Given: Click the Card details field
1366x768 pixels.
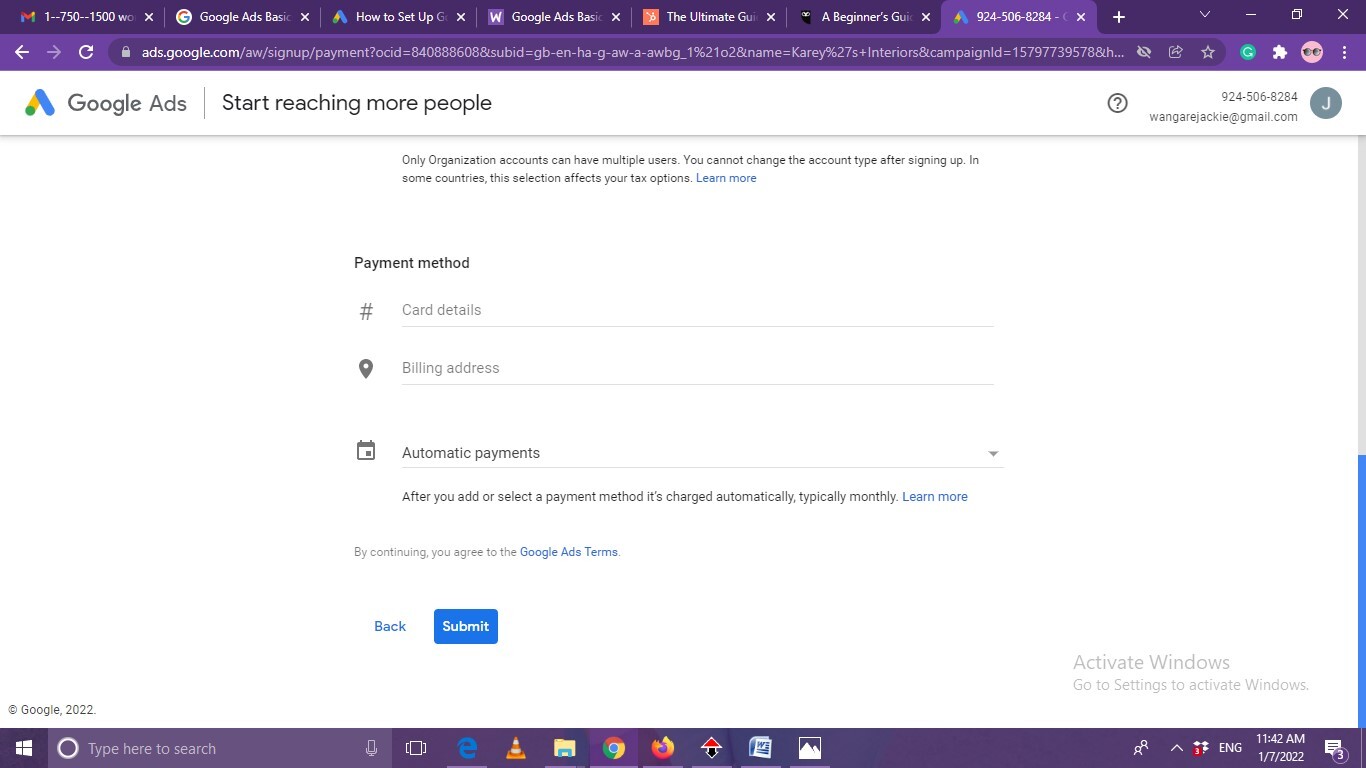Looking at the screenshot, I should click(697, 310).
